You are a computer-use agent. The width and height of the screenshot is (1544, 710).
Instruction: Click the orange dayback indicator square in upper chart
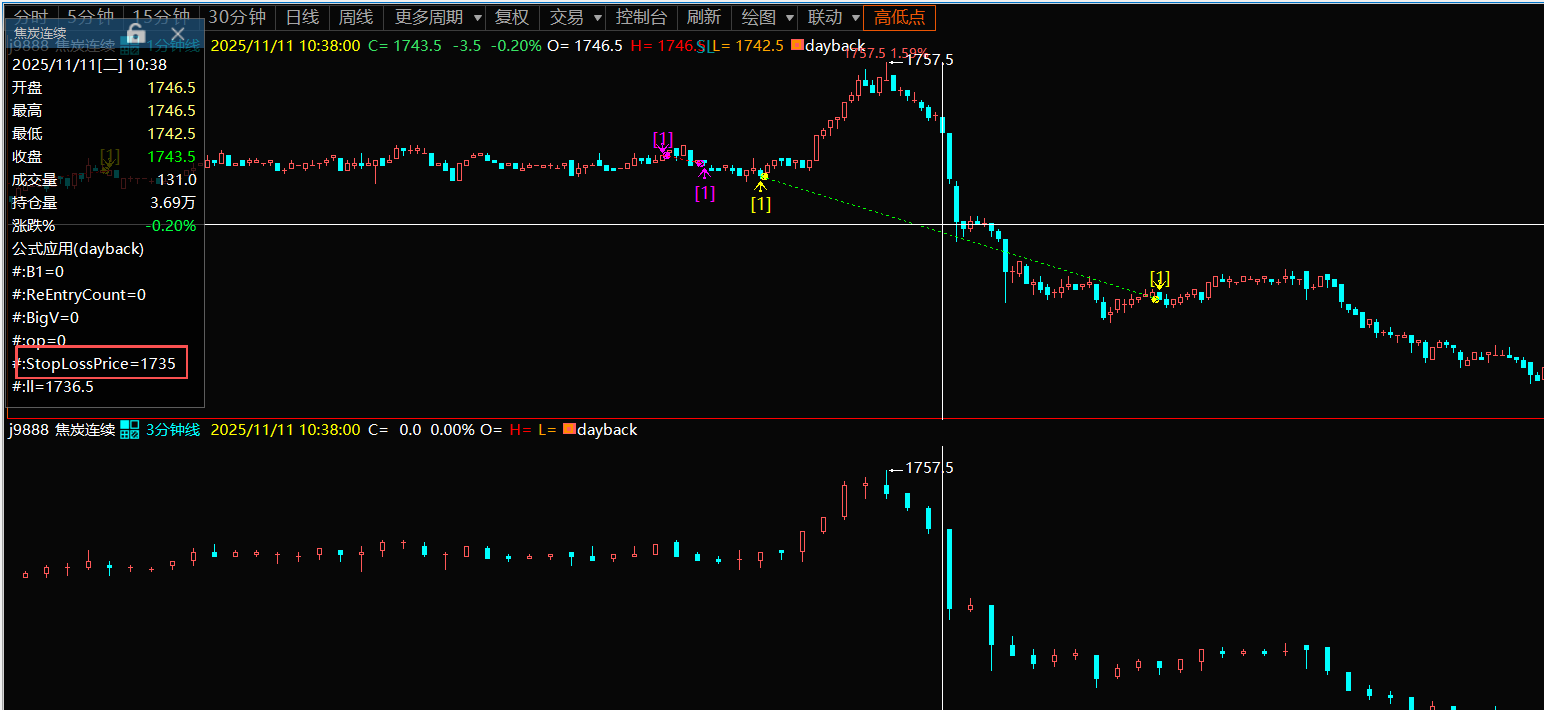coord(796,46)
